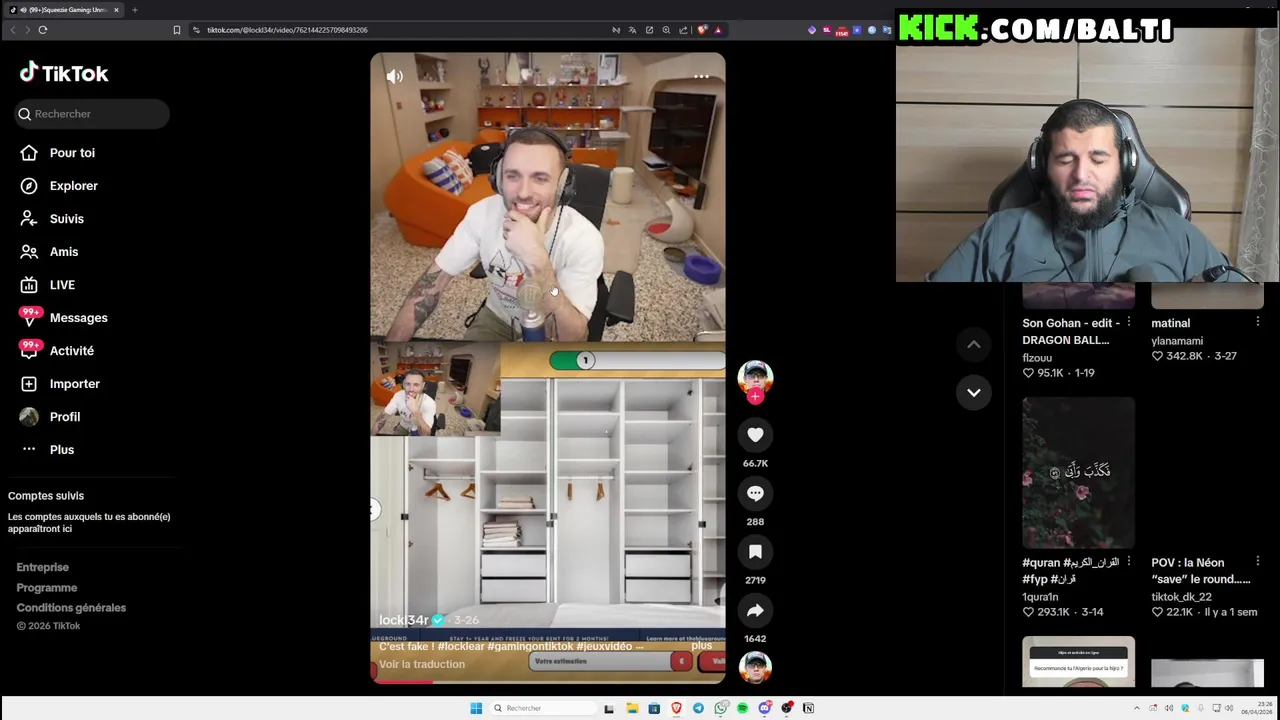Open Discord from taskbar

click(x=764, y=708)
